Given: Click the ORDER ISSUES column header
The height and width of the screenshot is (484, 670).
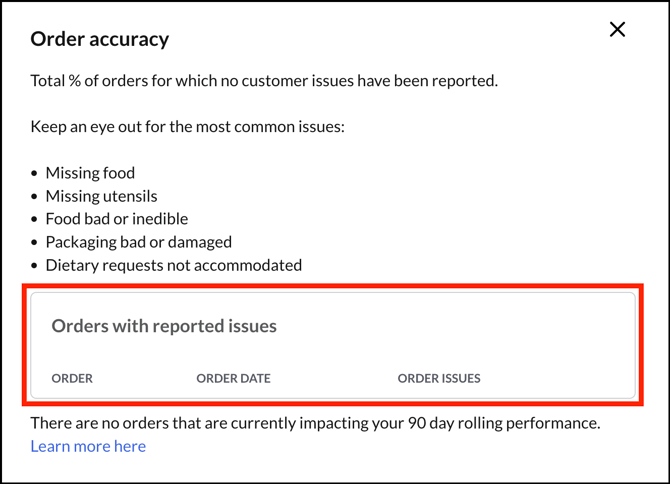Looking at the screenshot, I should coord(439,379).
